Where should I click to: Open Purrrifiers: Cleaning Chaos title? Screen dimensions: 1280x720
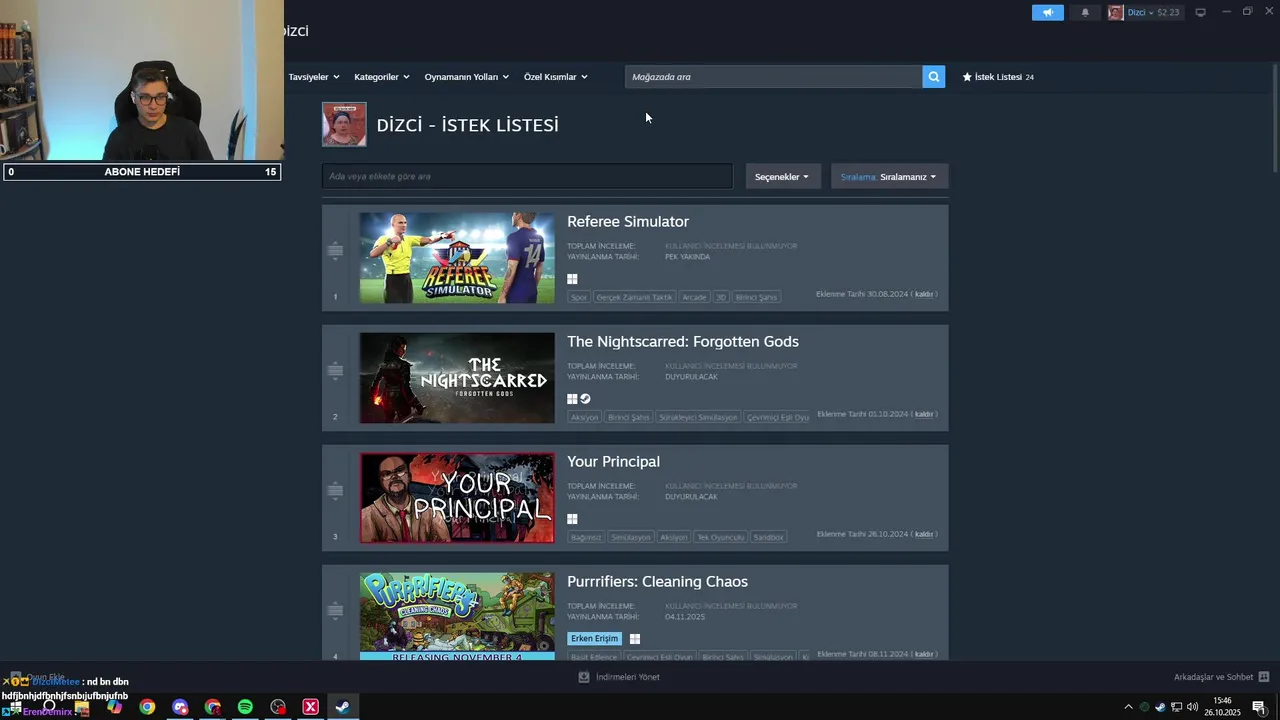click(x=657, y=581)
